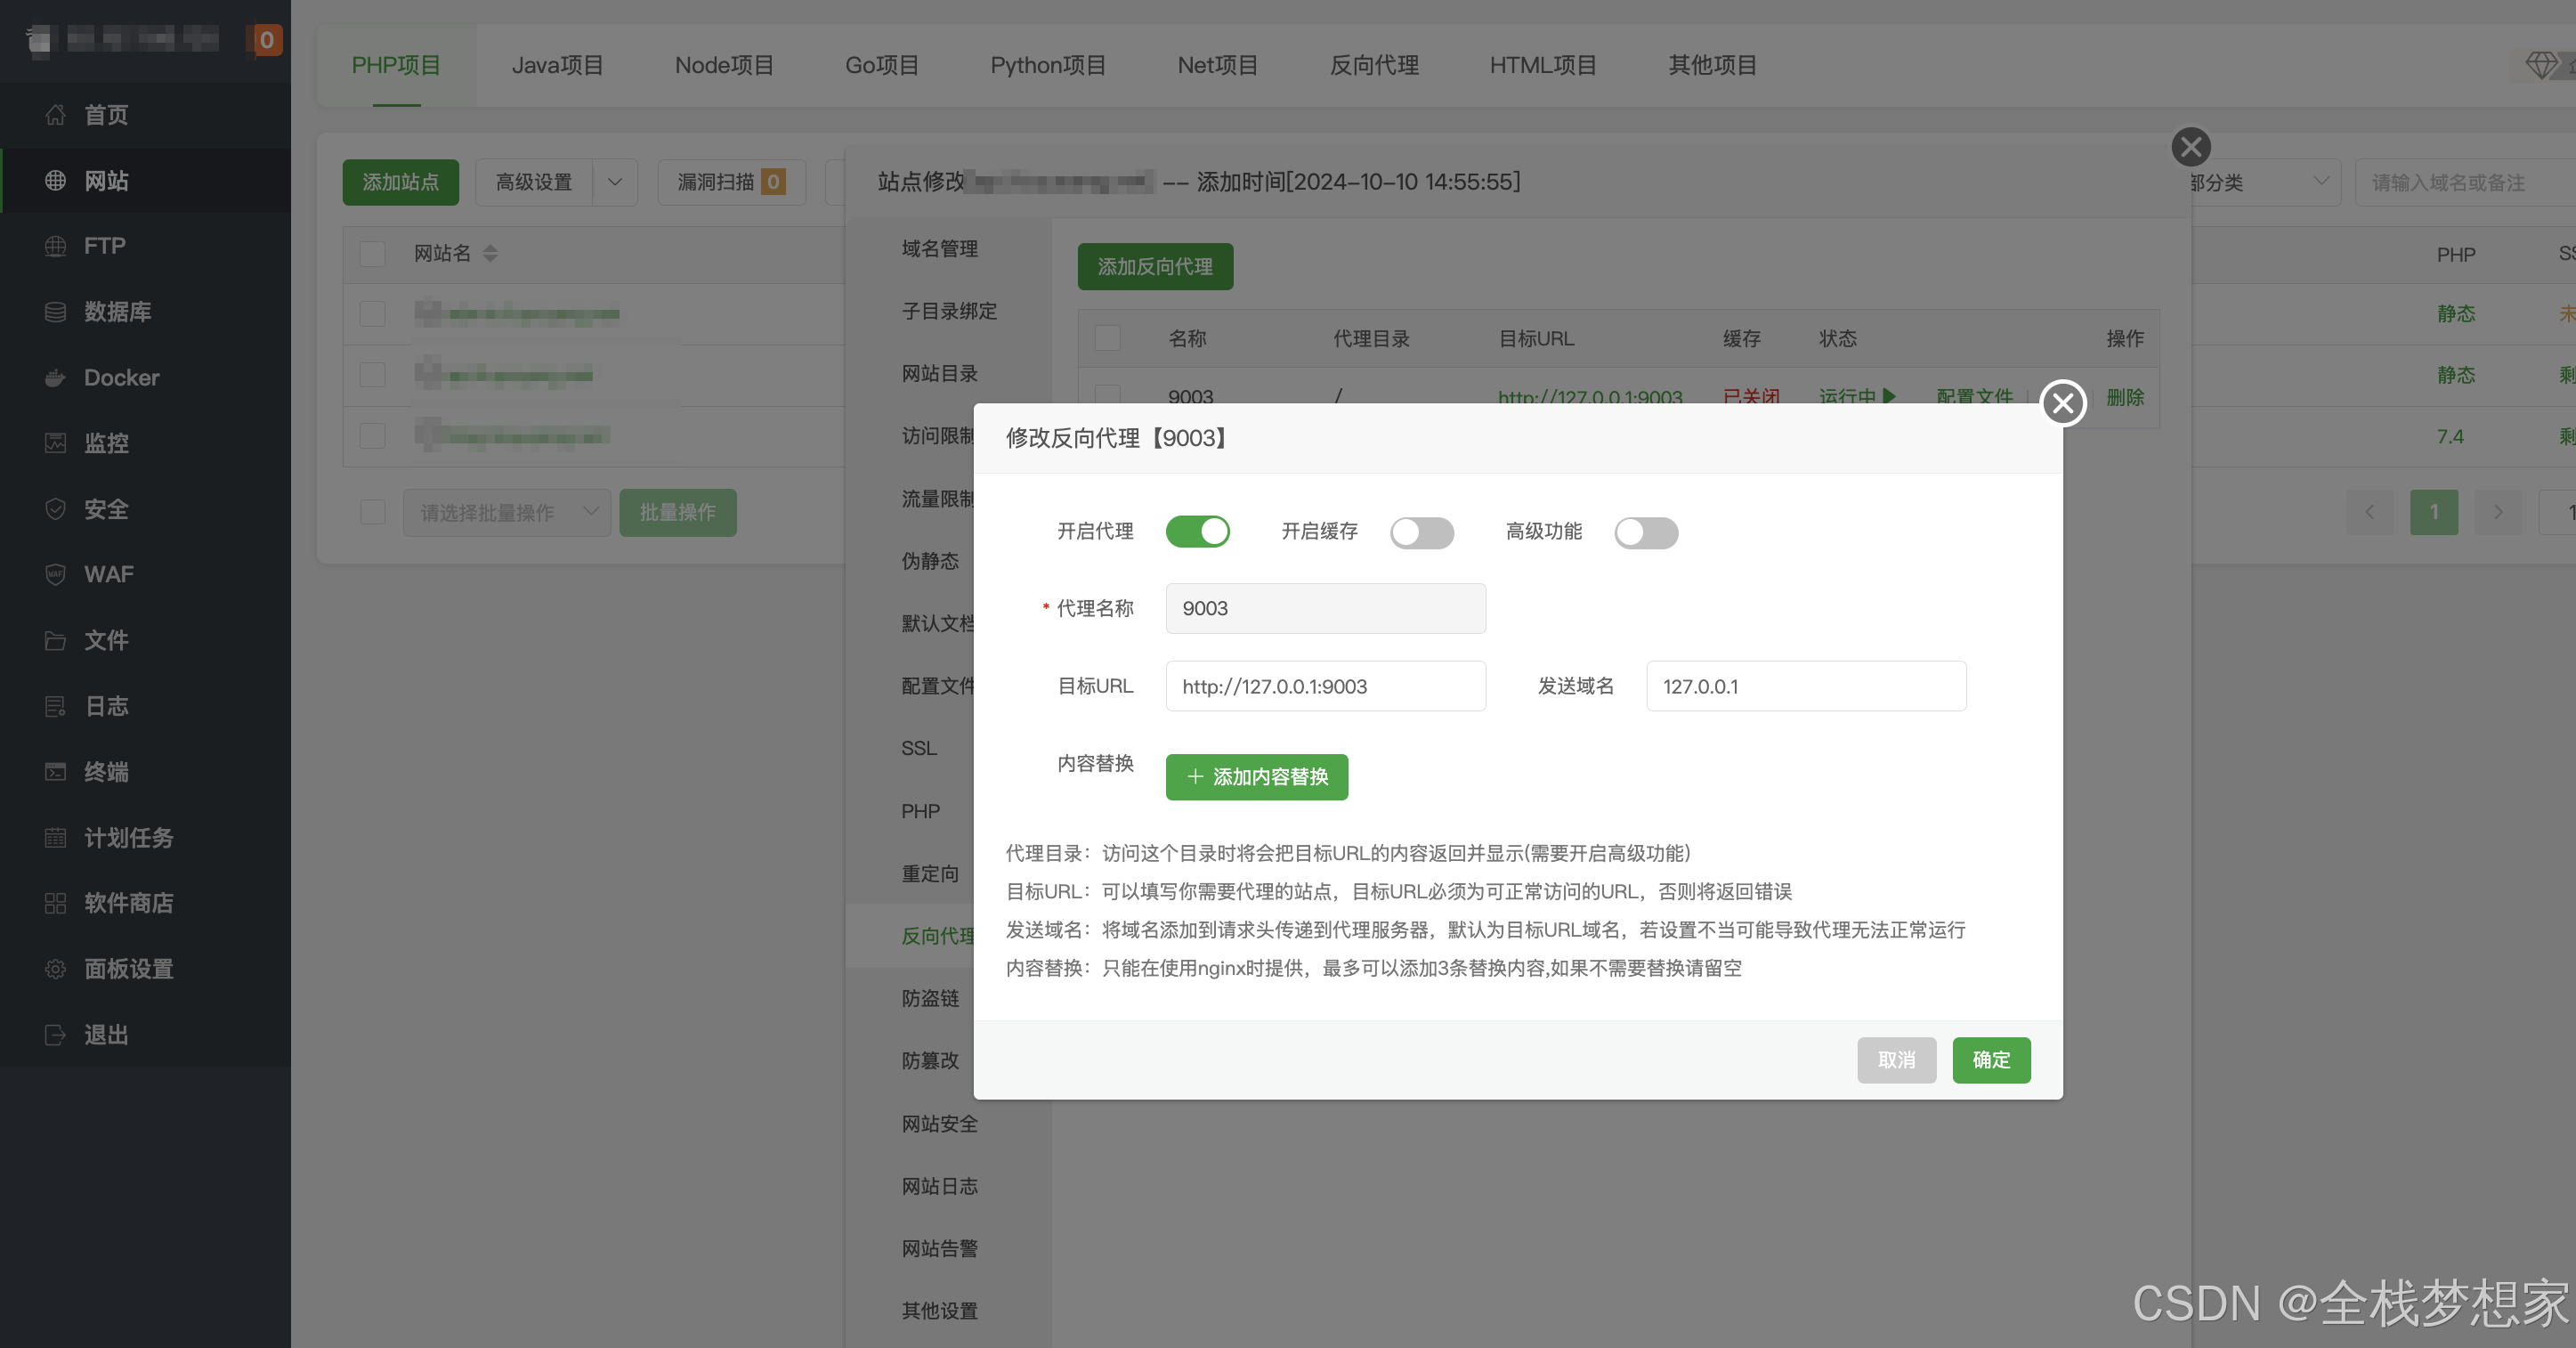Click the logout icon beside 退出

(x=55, y=1035)
